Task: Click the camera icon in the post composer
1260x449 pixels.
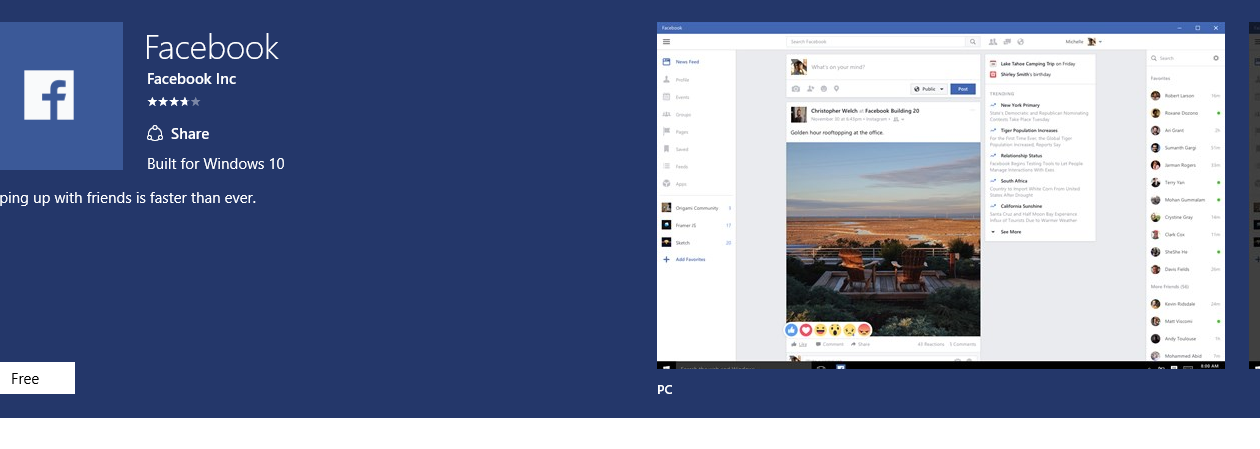Action: pyautogui.click(x=796, y=89)
